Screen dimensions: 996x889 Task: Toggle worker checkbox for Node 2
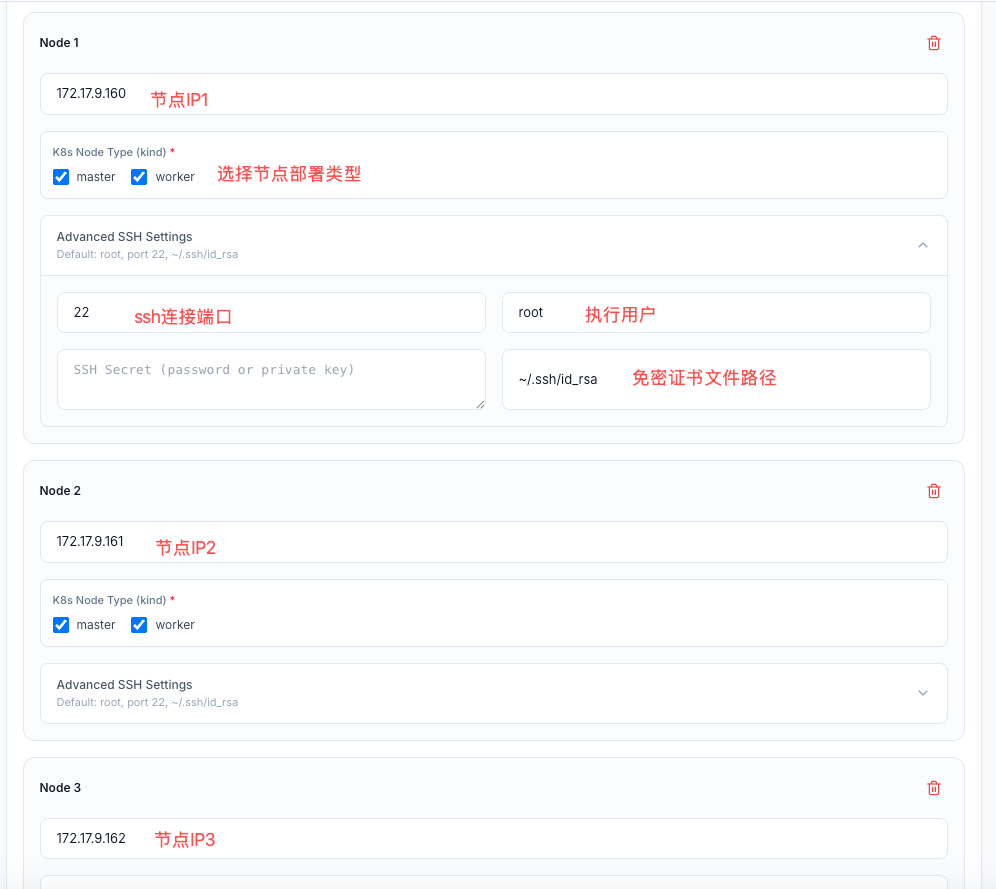coord(139,625)
